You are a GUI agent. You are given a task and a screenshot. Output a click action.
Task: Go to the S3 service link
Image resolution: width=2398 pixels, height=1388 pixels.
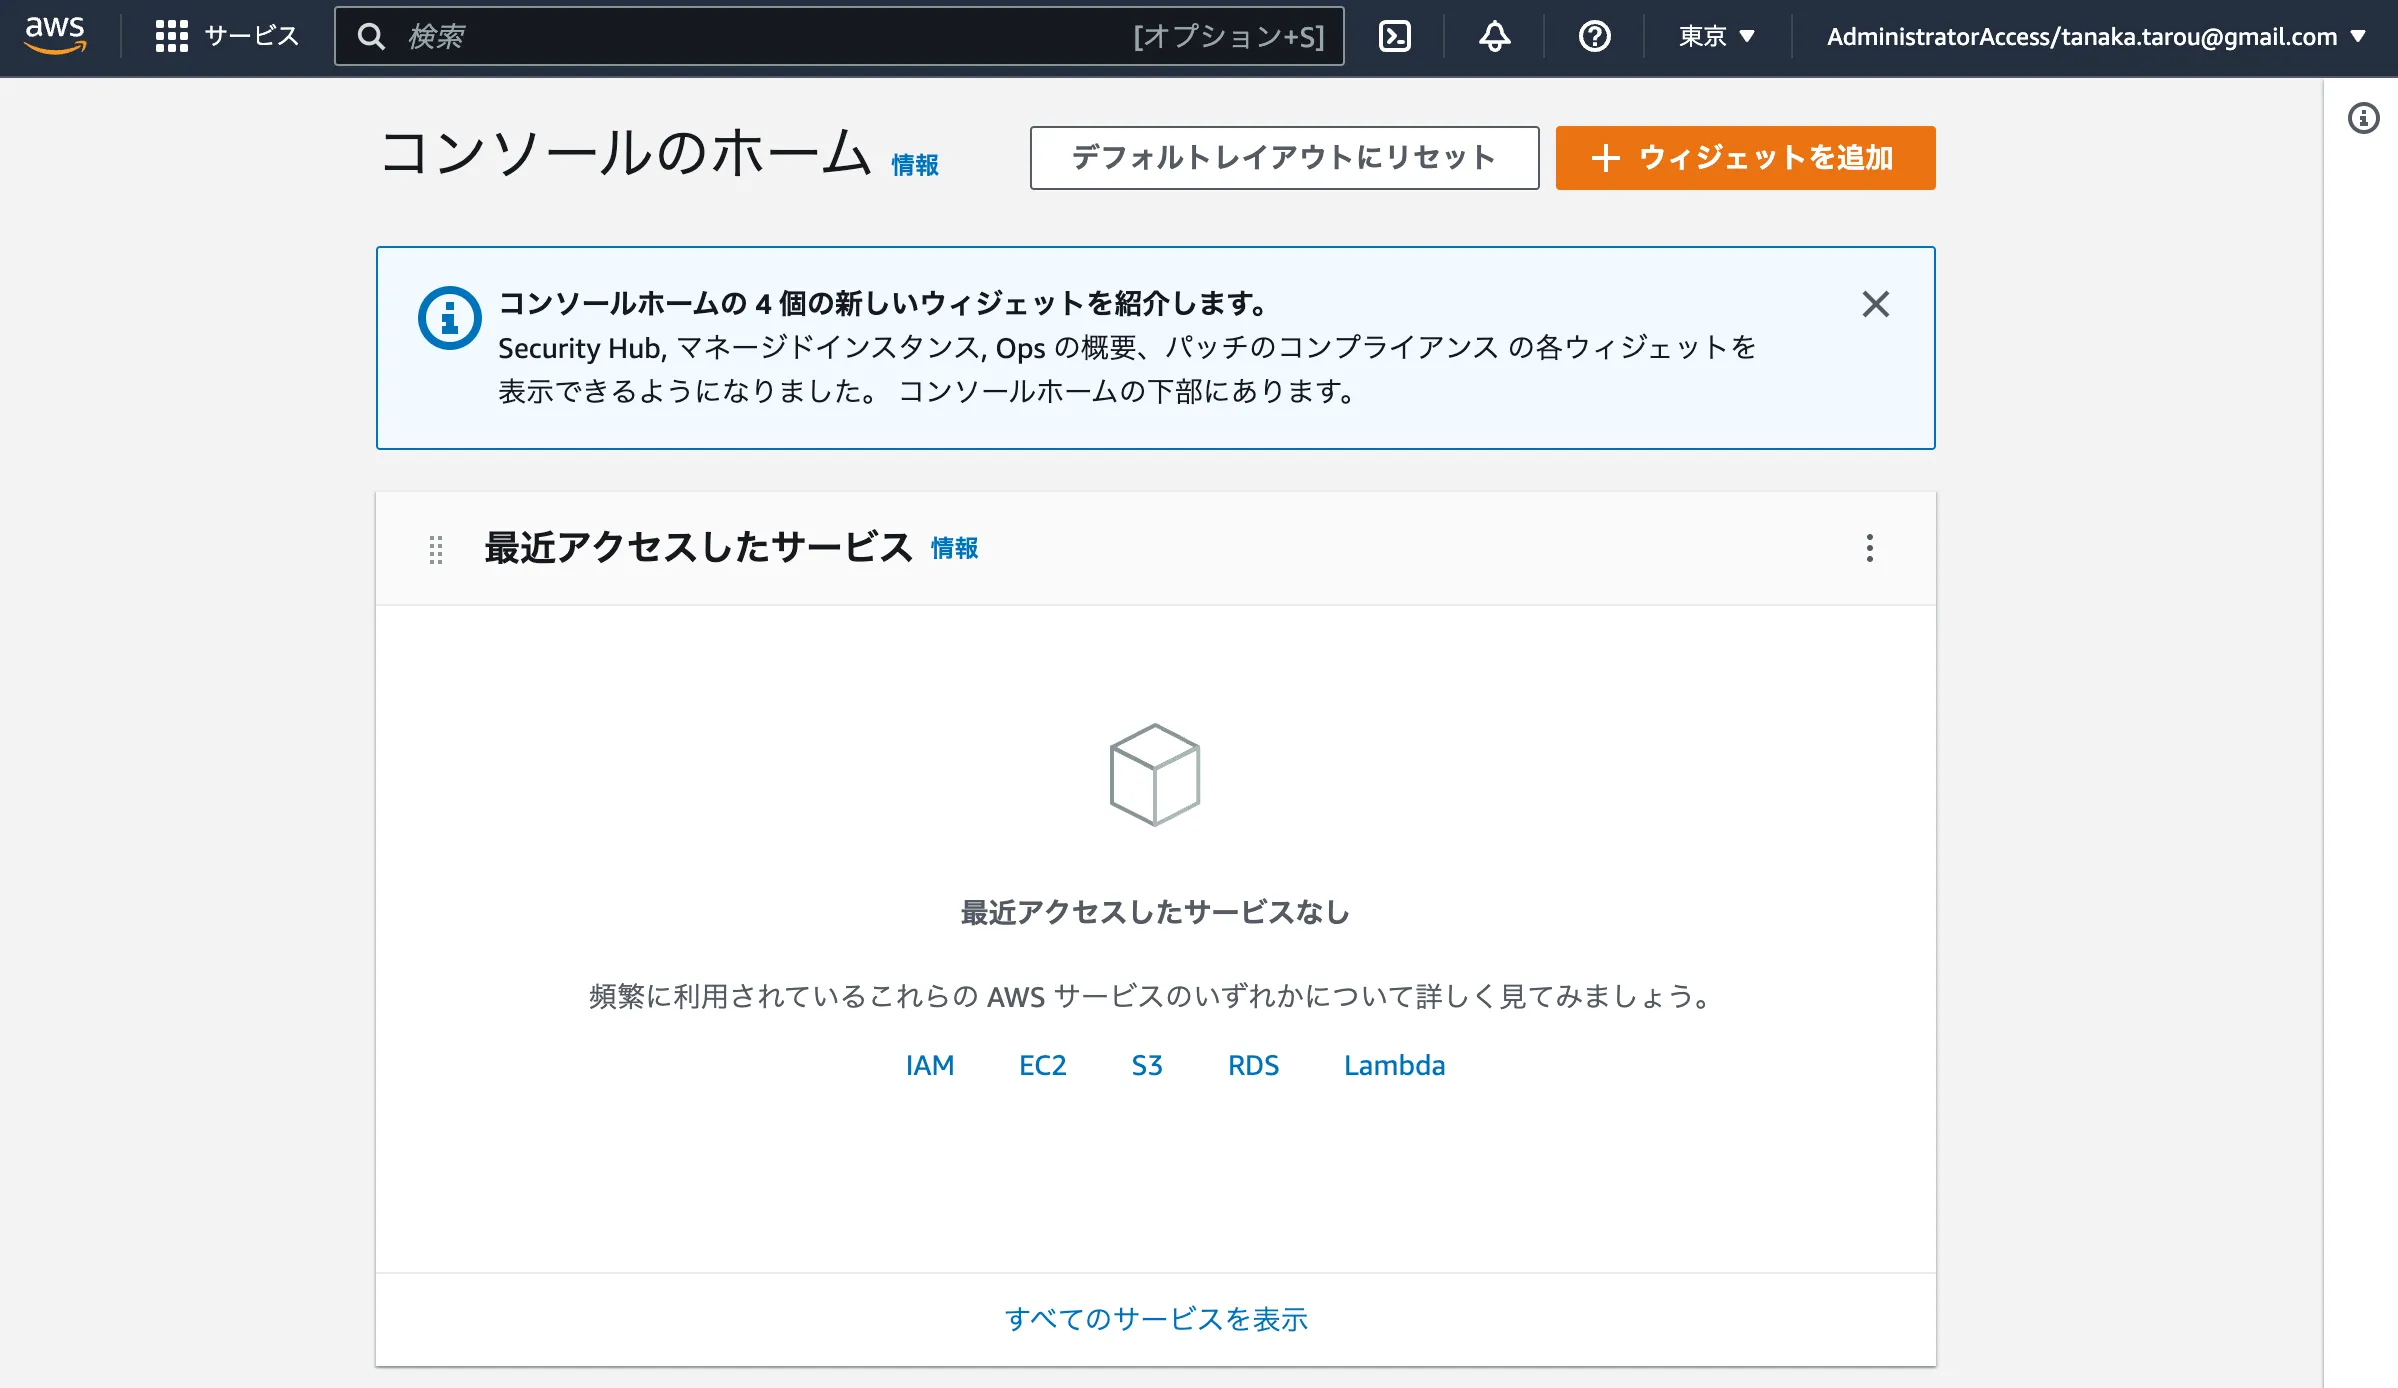pos(1146,1065)
